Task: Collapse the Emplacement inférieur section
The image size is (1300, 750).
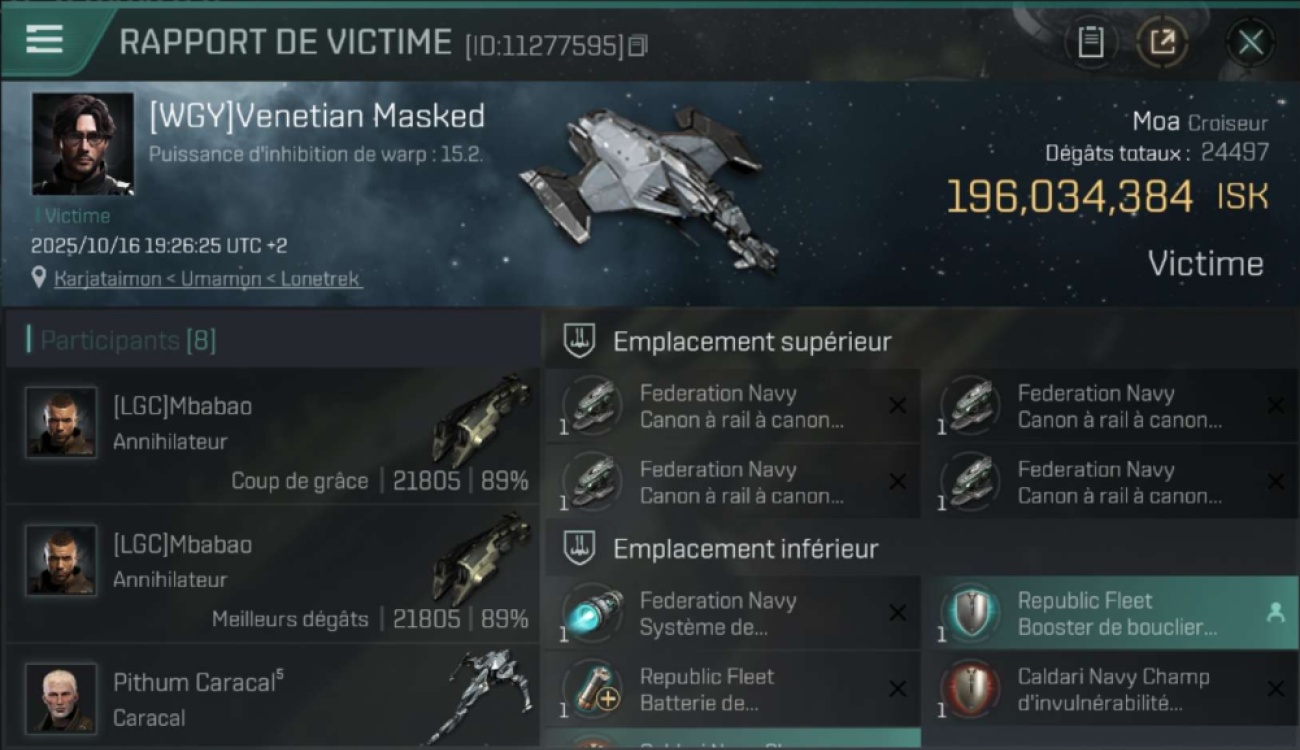Action: click(x=920, y=548)
